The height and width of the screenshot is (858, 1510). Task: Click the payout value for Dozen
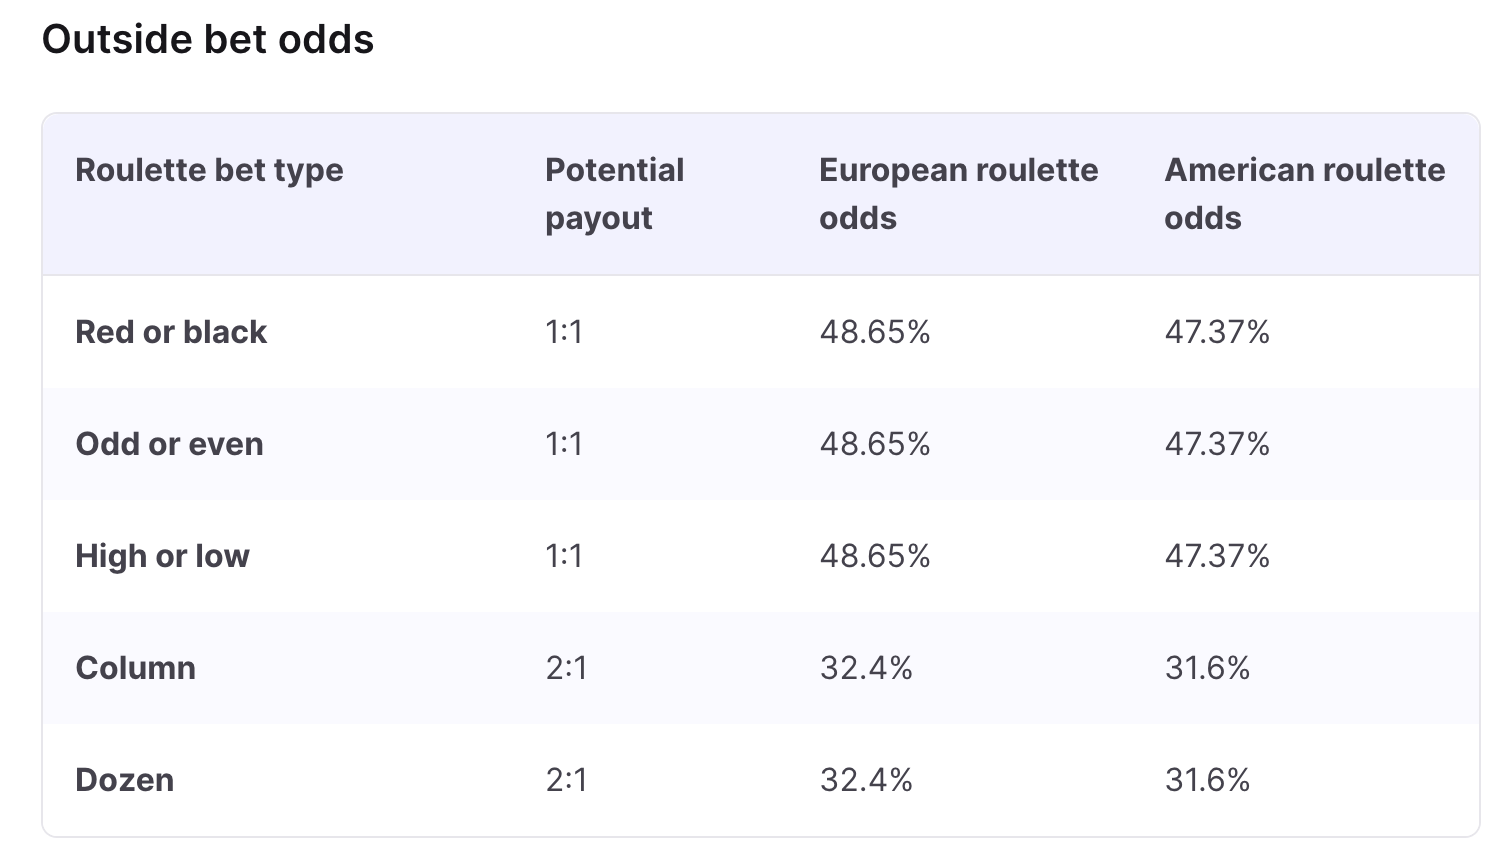point(566,780)
